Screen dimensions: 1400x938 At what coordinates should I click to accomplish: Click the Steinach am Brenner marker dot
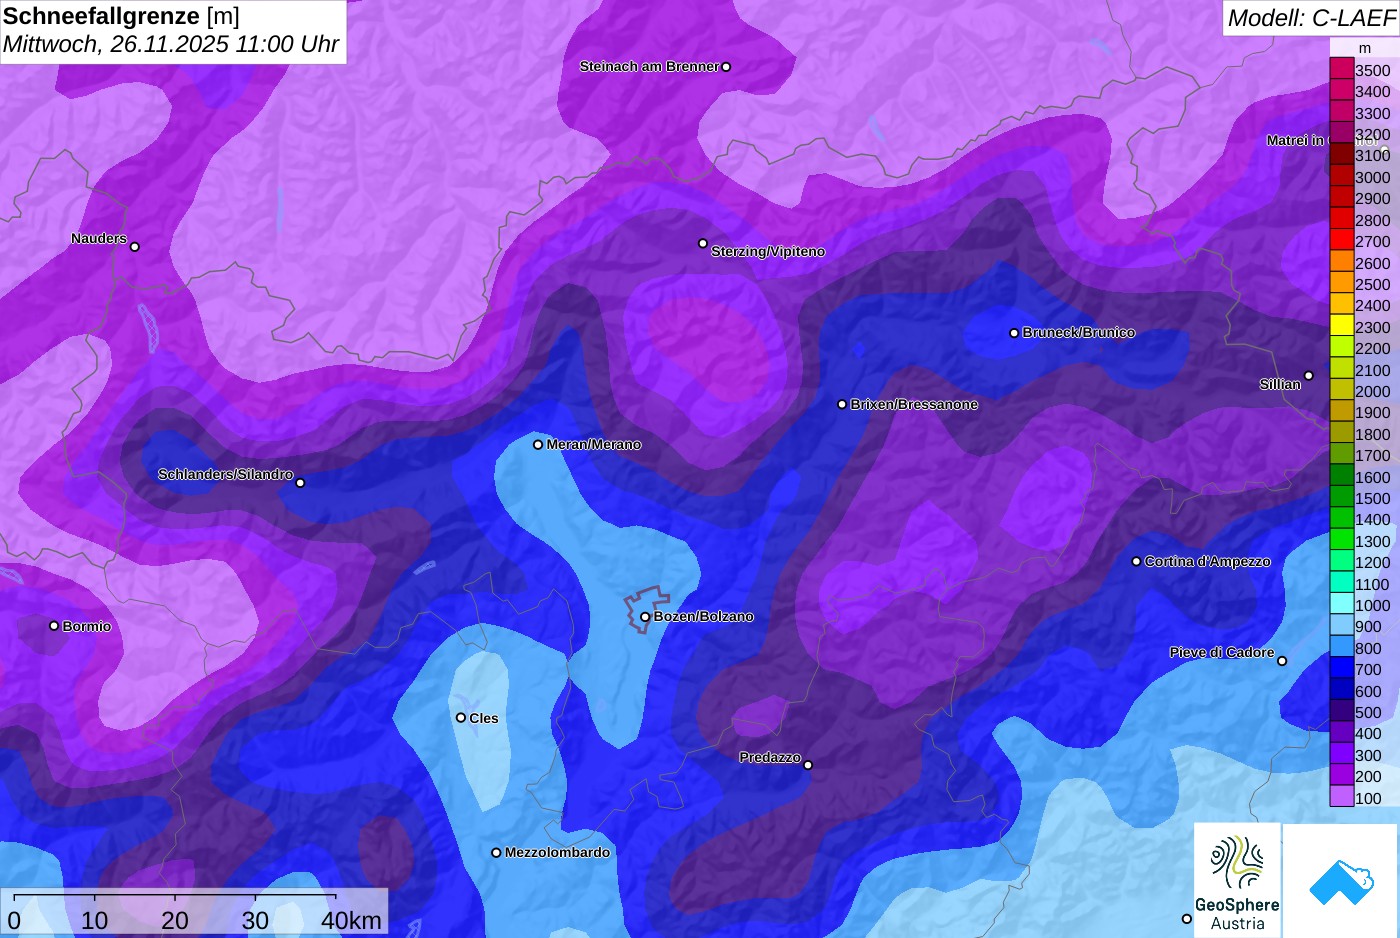point(726,67)
